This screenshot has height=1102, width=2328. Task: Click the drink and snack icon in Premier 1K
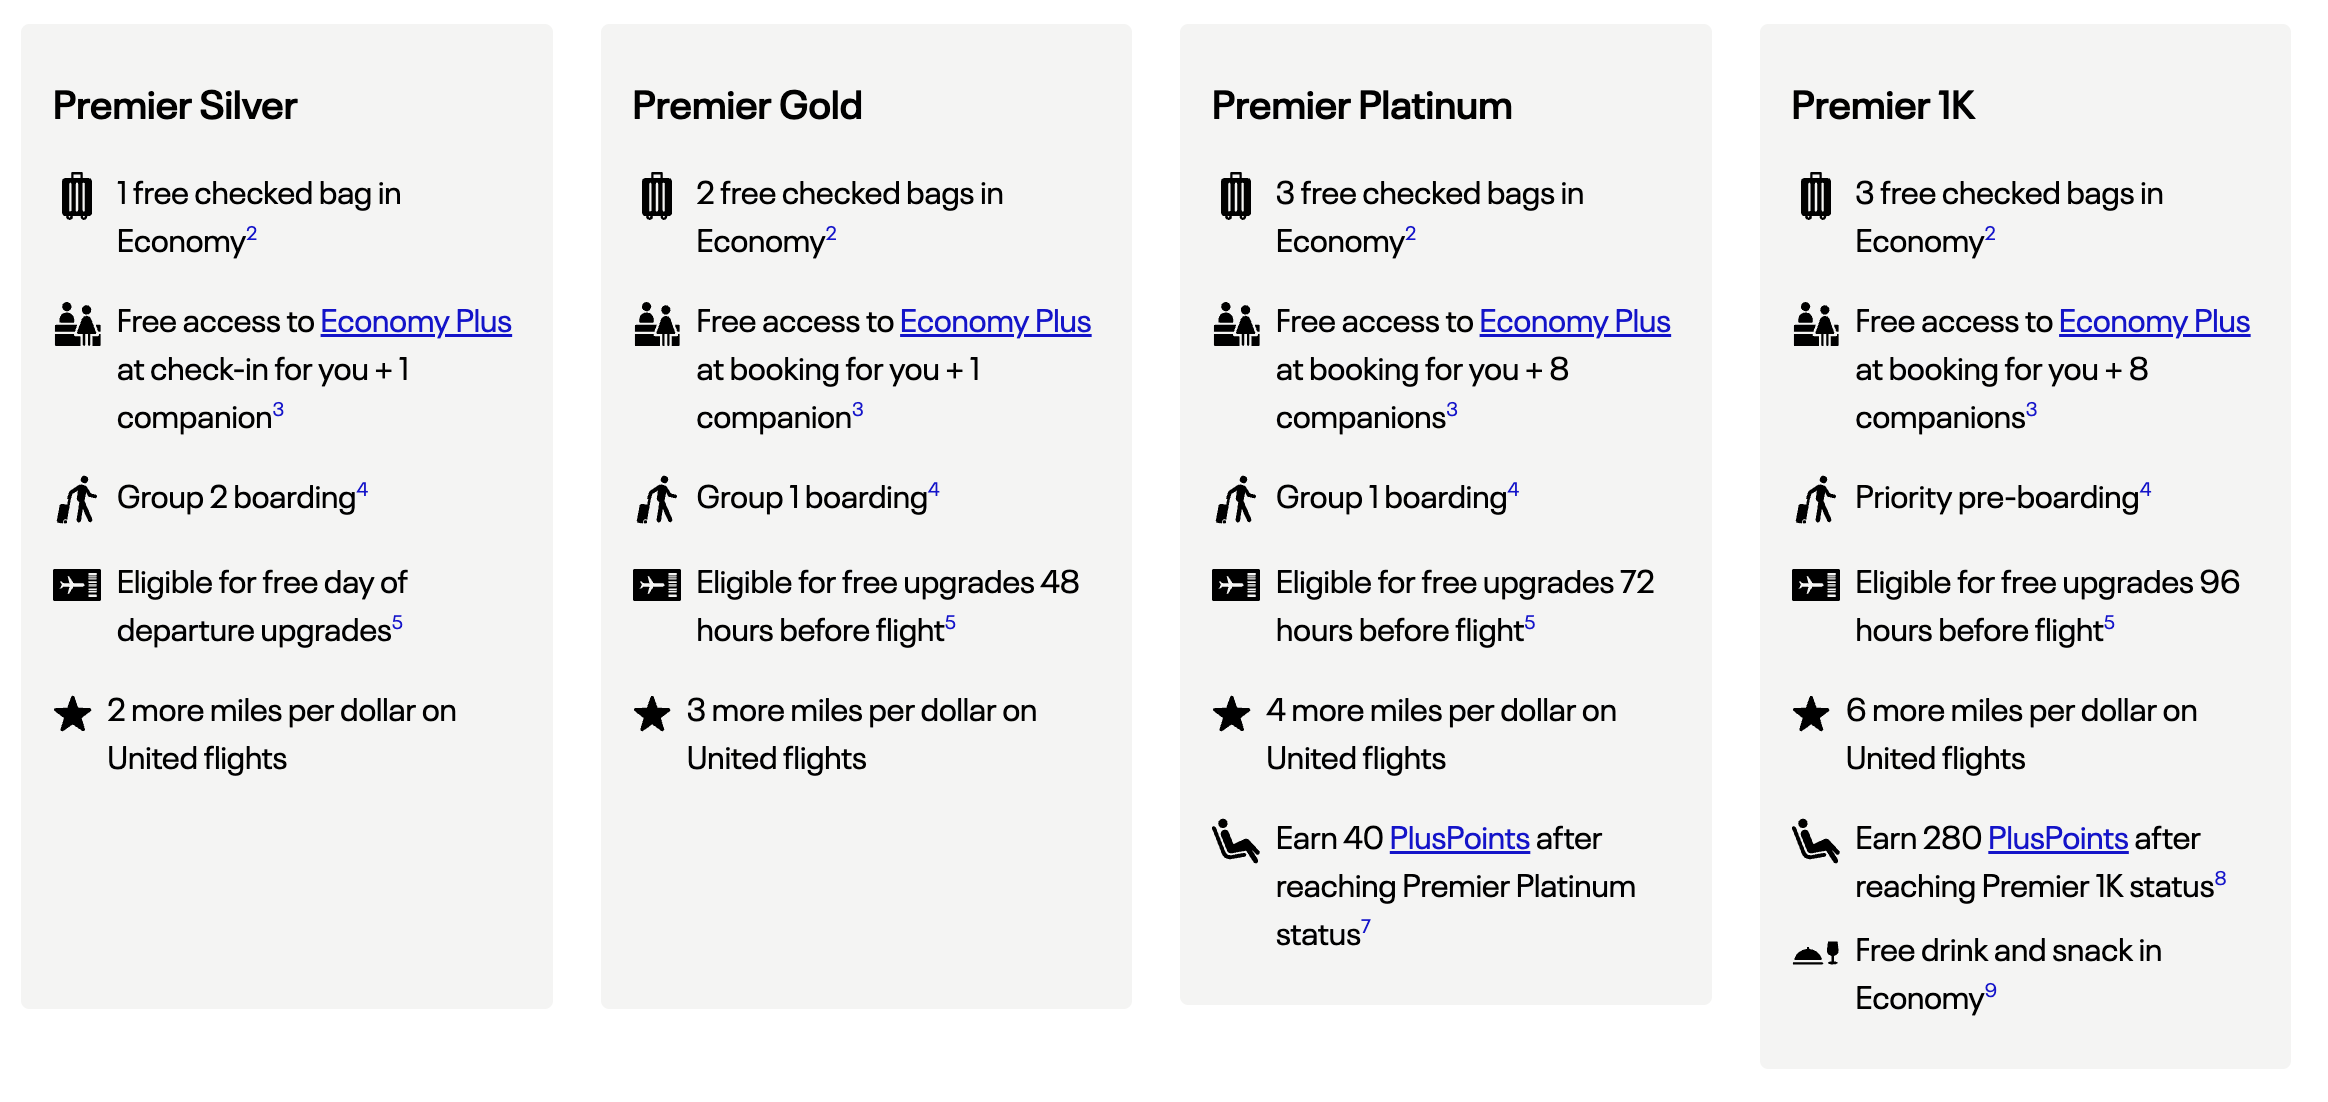click(x=1815, y=953)
